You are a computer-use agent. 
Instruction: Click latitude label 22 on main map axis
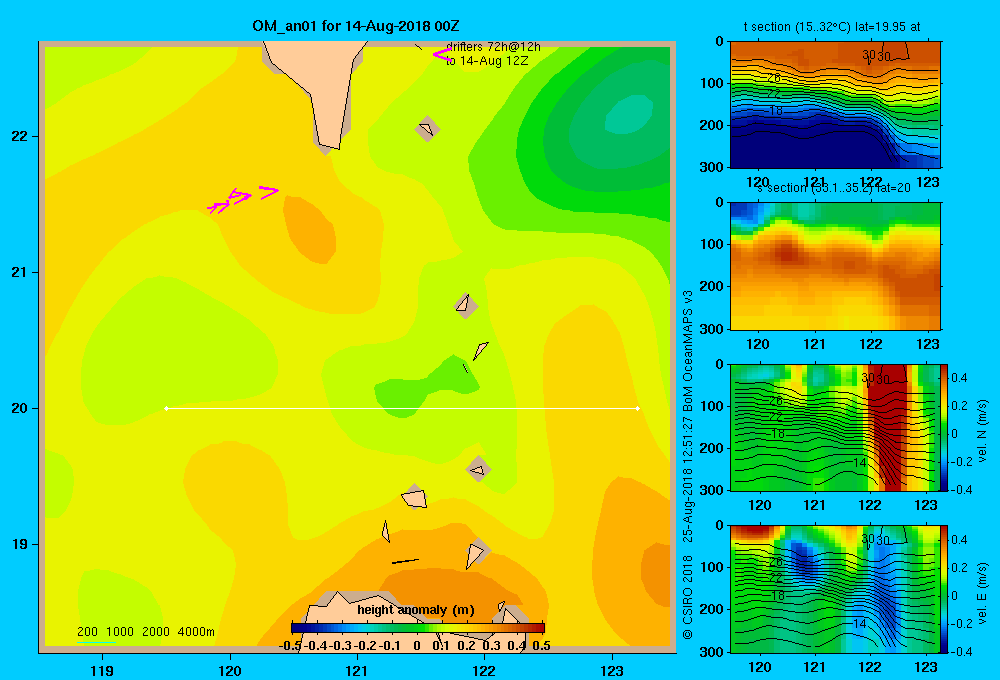point(20,137)
